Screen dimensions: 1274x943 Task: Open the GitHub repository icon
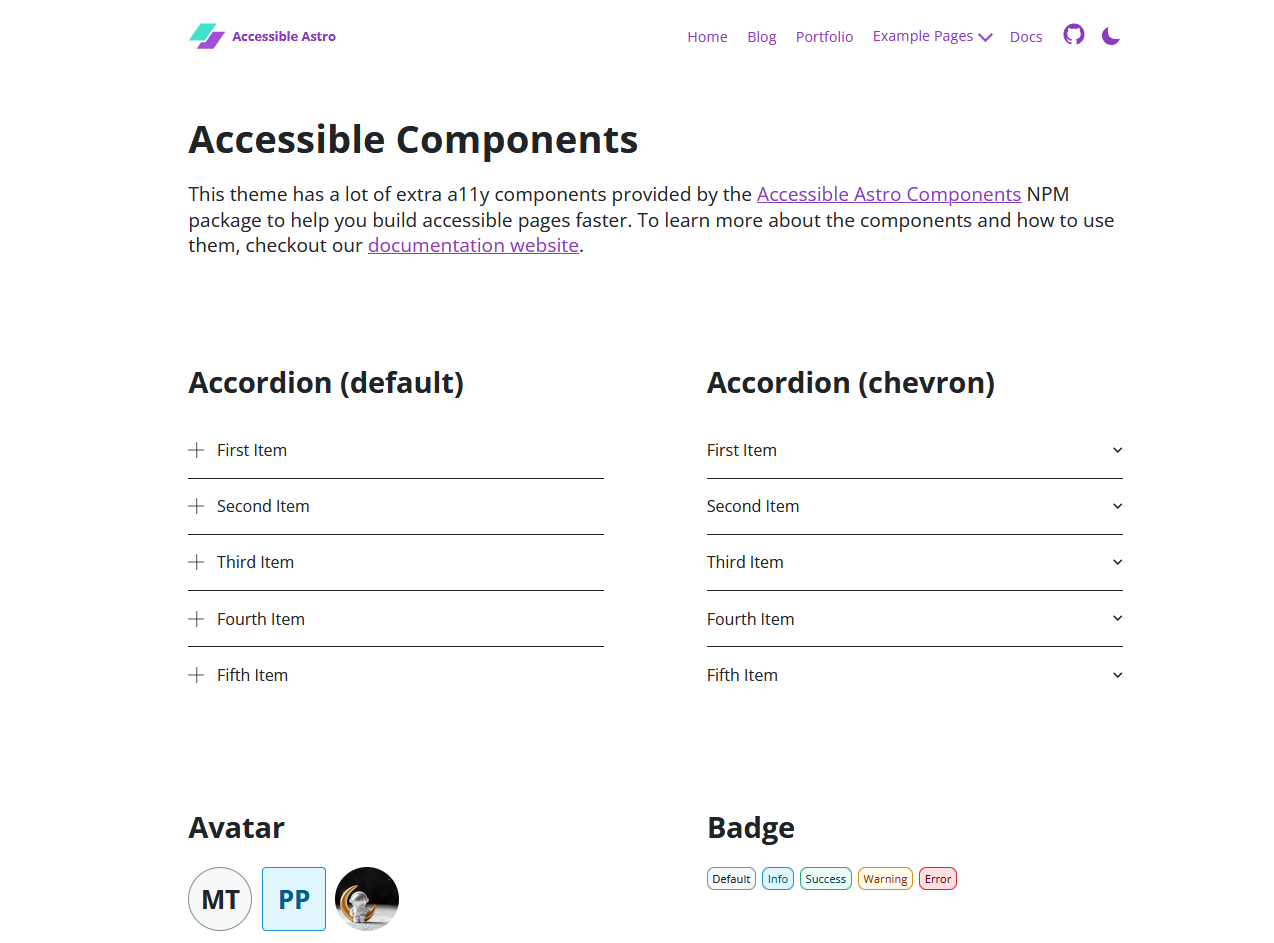(x=1073, y=34)
